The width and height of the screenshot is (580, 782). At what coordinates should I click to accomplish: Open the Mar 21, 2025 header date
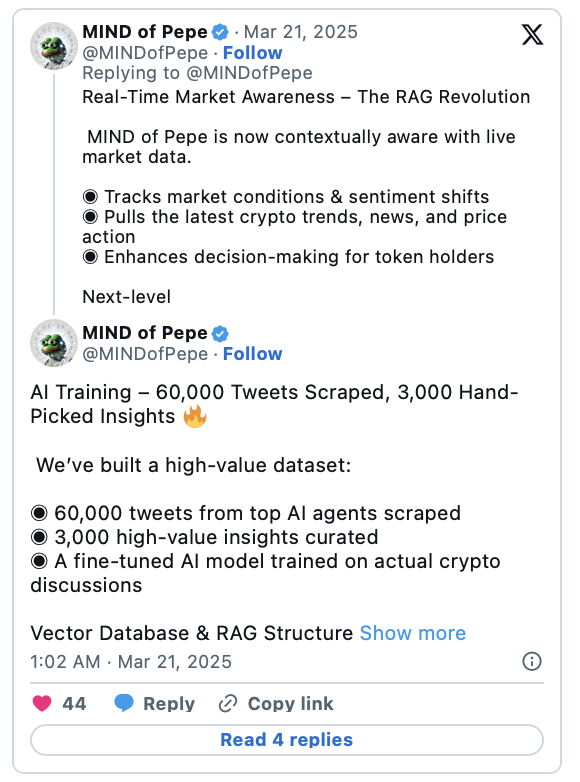(x=301, y=32)
